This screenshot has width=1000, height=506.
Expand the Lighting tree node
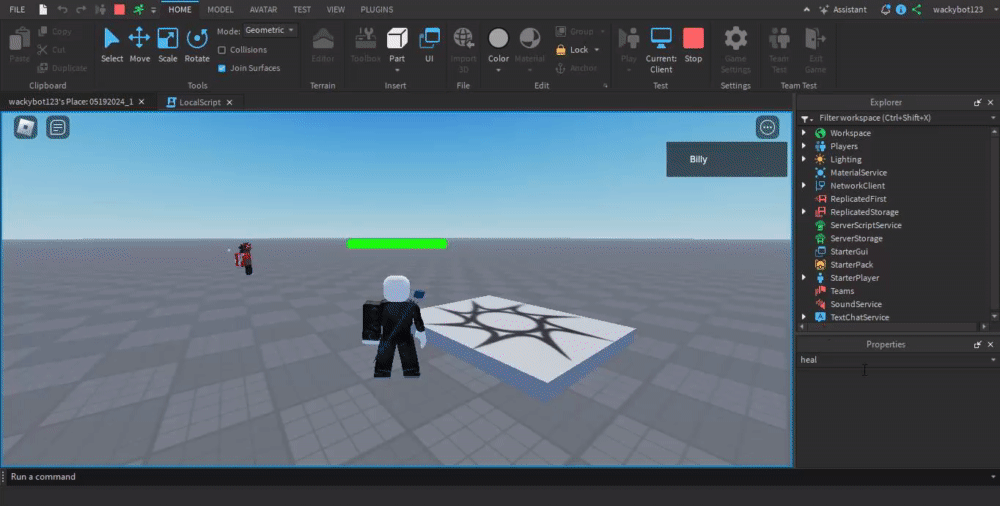click(x=804, y=160)
